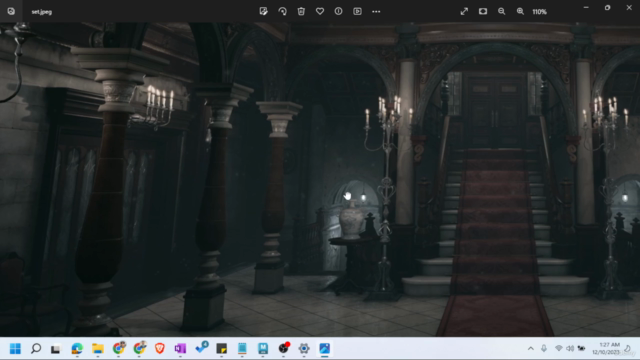This screenshot has height=360, width=640.
Task: Open Task View on the taskbar
Action: (56, 349)
